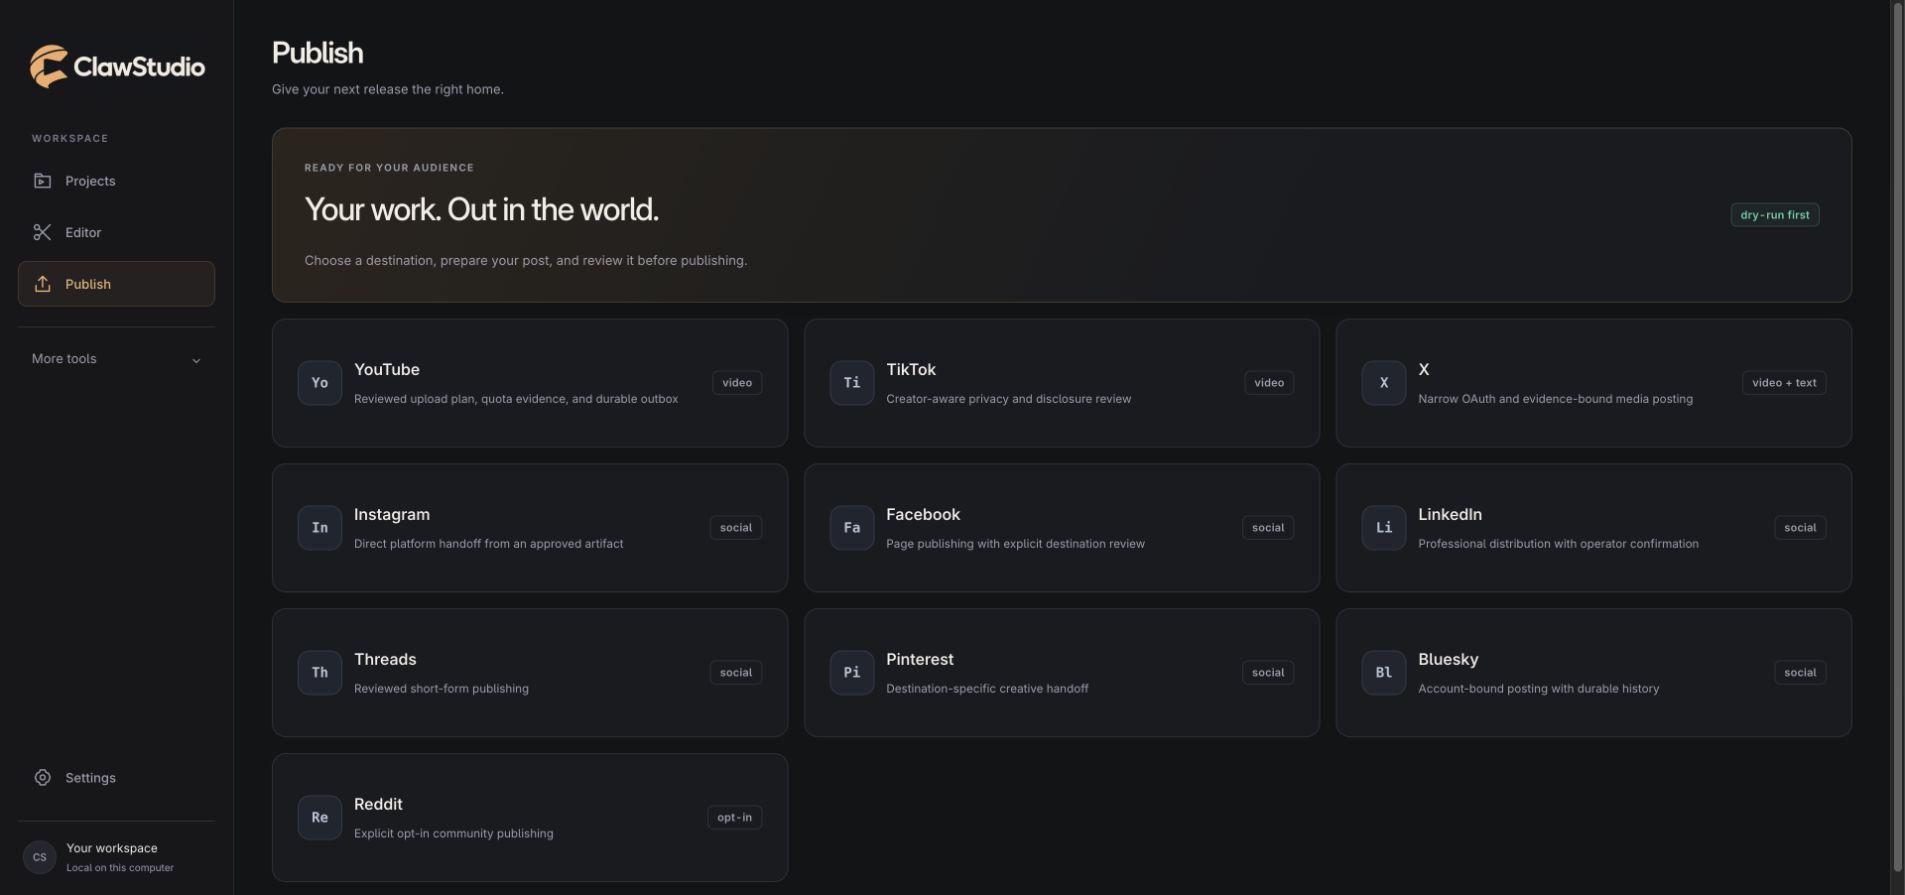Click the X badge icon on X card

[1384, 383]
